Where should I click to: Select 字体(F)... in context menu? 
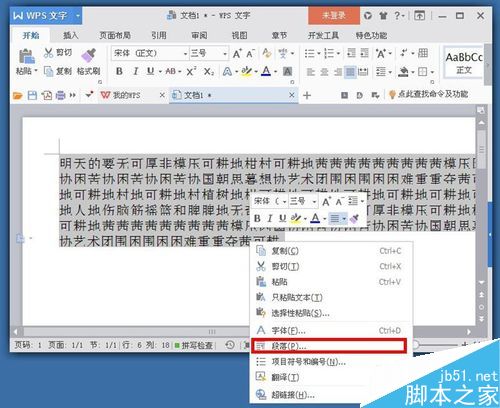(331, 330)
